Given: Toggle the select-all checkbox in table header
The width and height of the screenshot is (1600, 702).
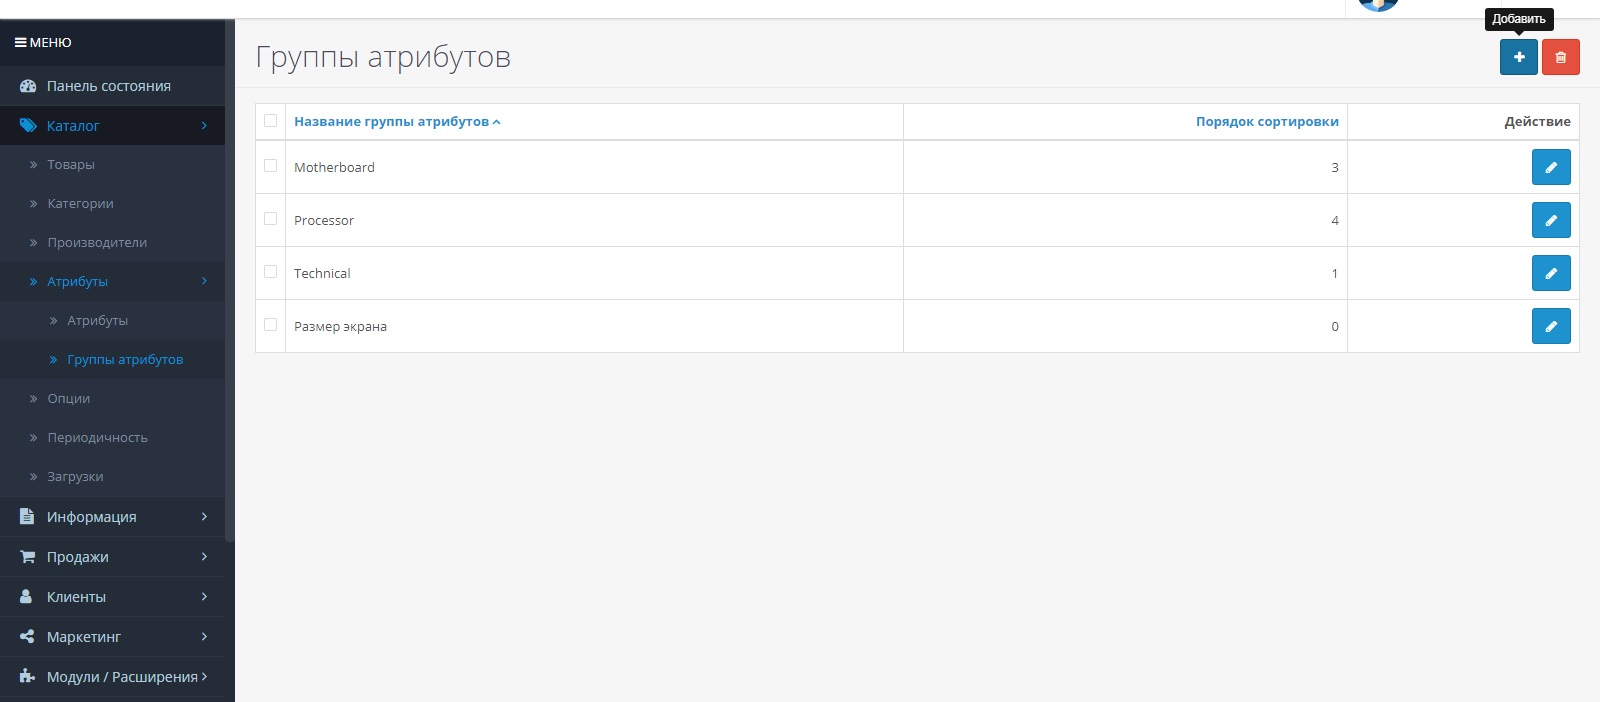Looking at the screenshot, I should (270, 121).
